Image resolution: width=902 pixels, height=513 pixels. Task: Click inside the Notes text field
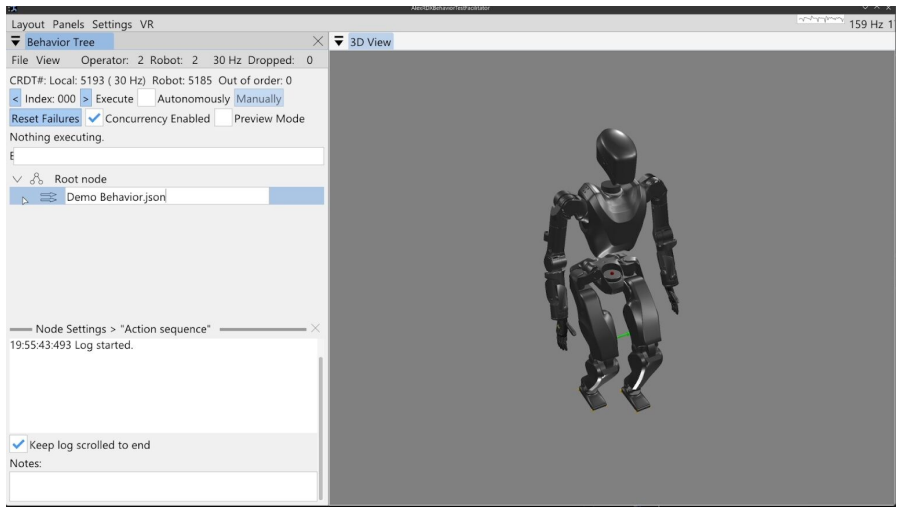[x=163, y=487]
